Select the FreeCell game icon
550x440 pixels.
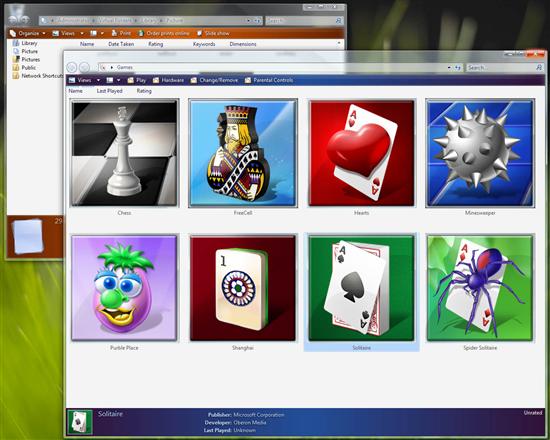[x=243, y=153]
